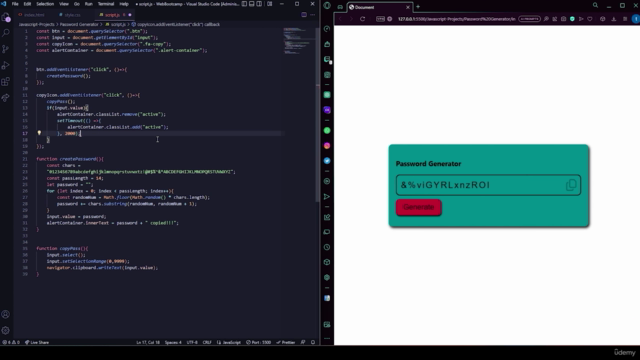Open a new browser tab
640x360 pixels.
418,7
